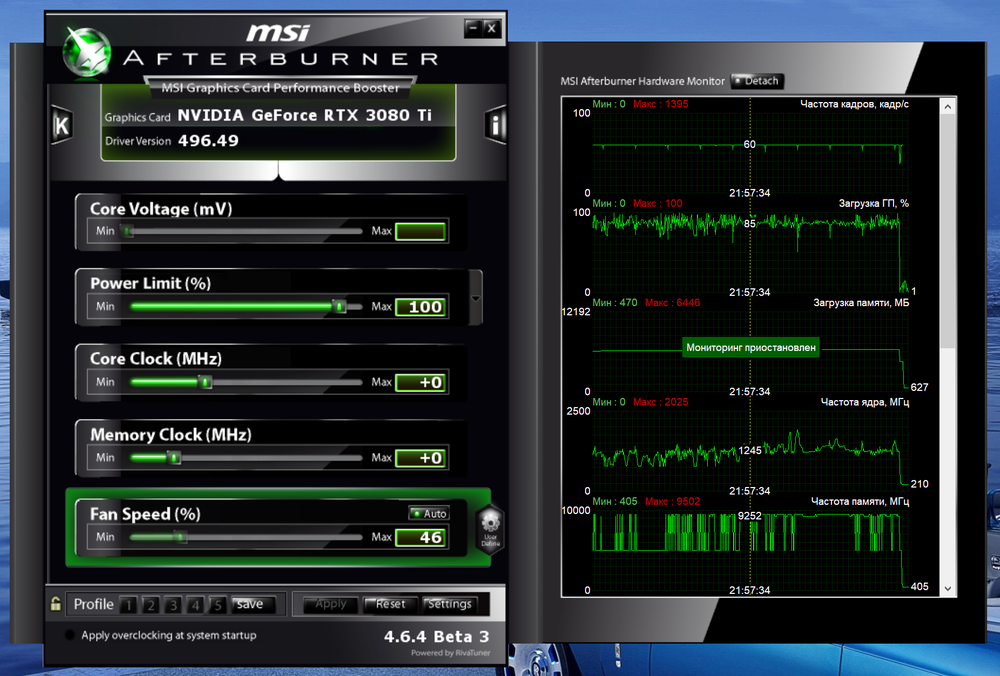Click the Memory Clock slider handle

[174, 458]
